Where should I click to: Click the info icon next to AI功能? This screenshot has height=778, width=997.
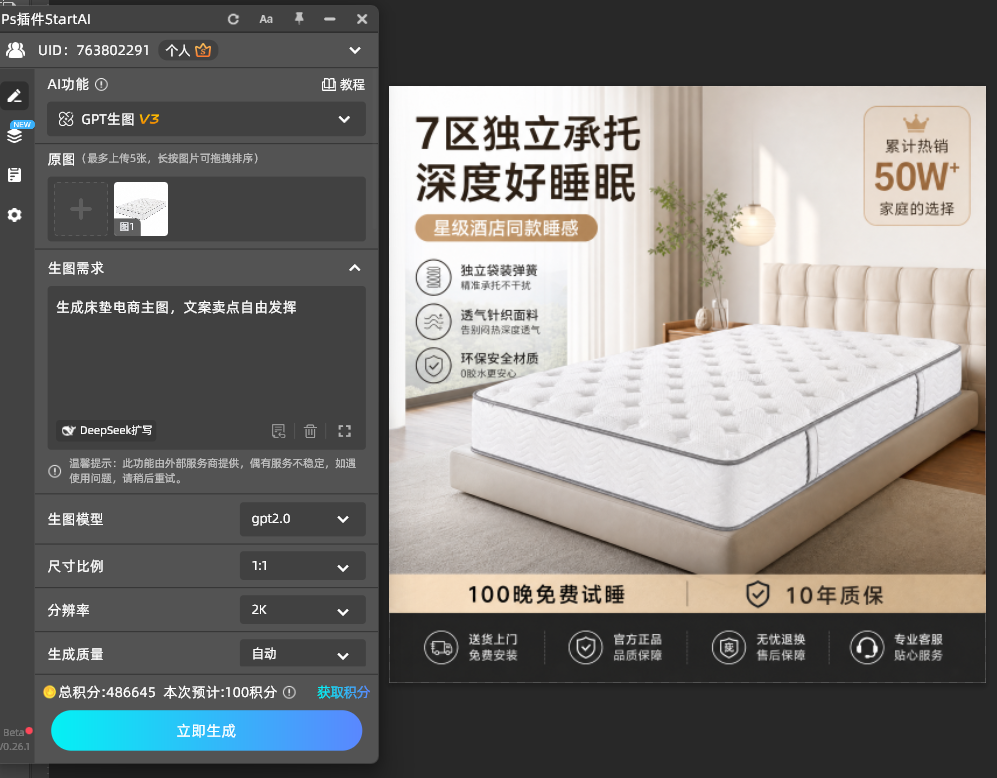tap(101, 84)
